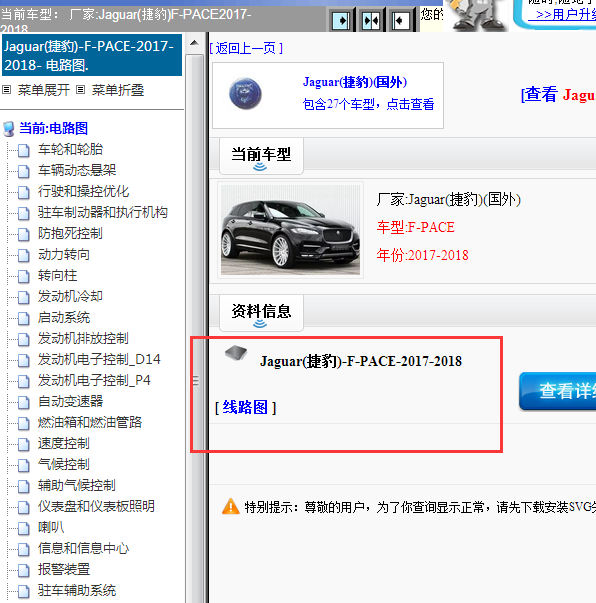Open 报警装置 entry
Viewport: 596px width, 603px height.
click(x=64, y=570)
